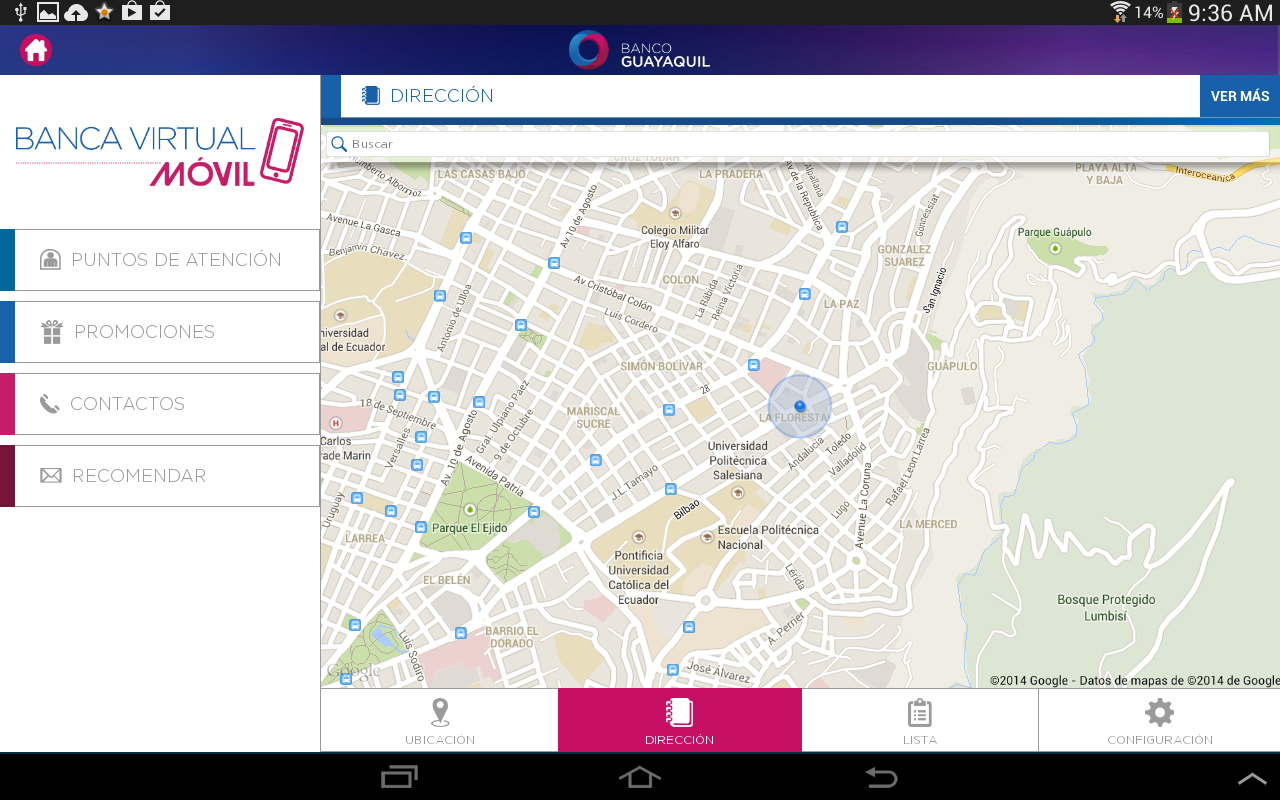Tap the "LARREA" map label
Screen dimensions: 1280x800
click(365, 538)
